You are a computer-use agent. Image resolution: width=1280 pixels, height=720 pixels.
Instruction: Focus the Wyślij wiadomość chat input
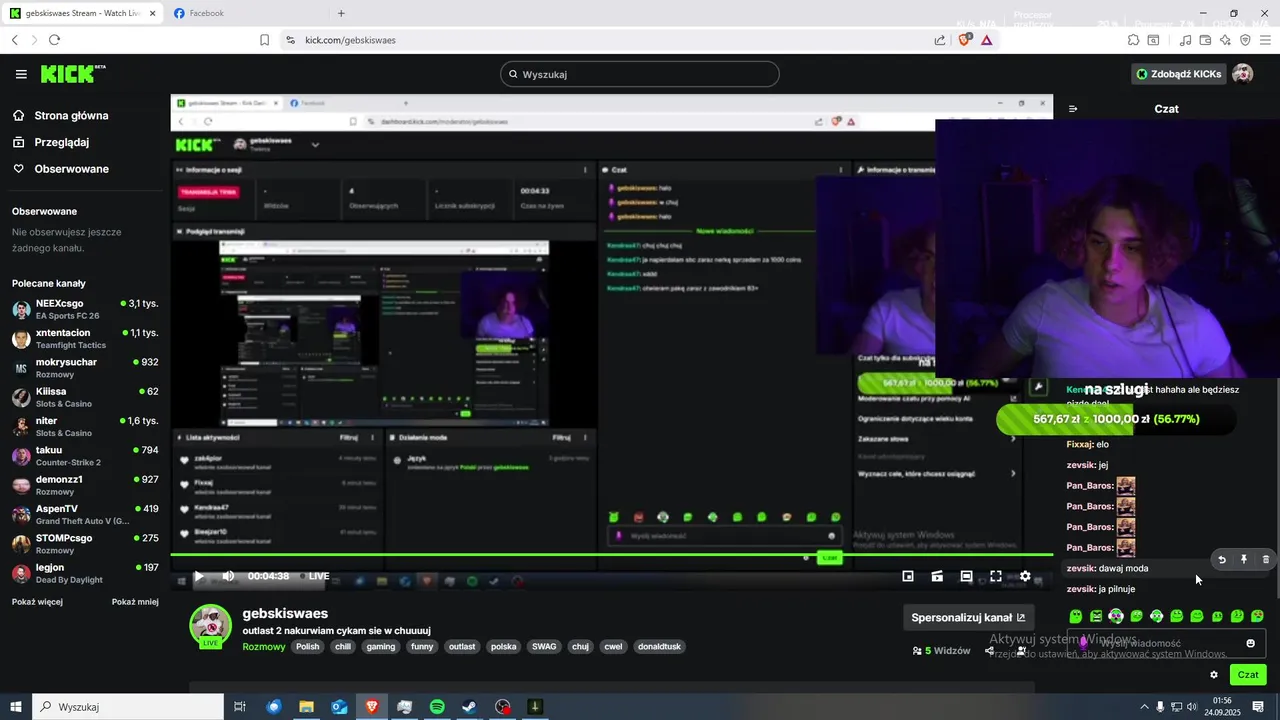(x=1166, y=644)
